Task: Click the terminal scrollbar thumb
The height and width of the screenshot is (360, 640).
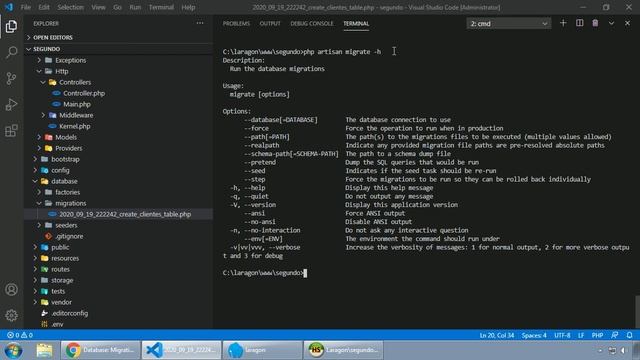Action: pos(637,312)
